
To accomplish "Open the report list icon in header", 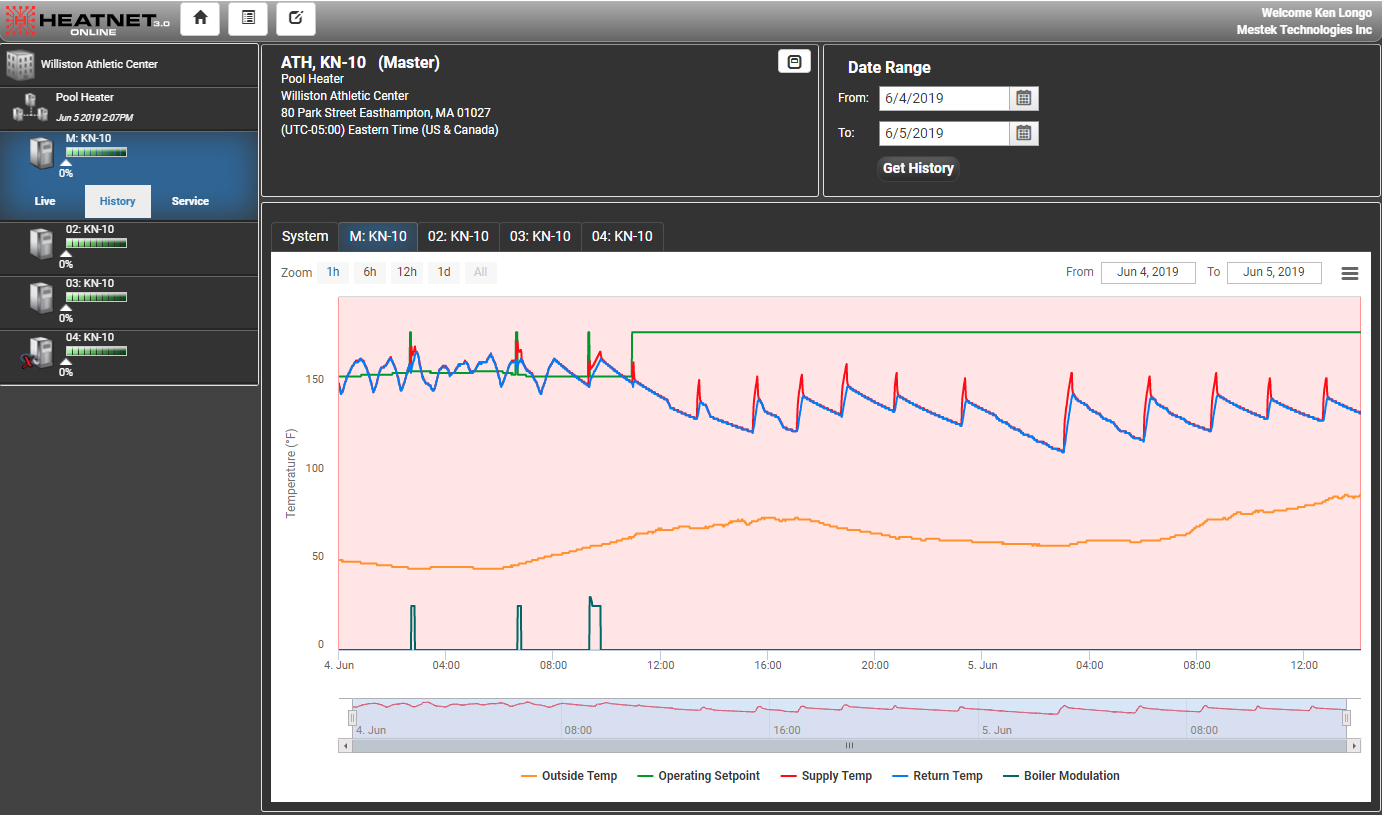I will tap(248, 18).
